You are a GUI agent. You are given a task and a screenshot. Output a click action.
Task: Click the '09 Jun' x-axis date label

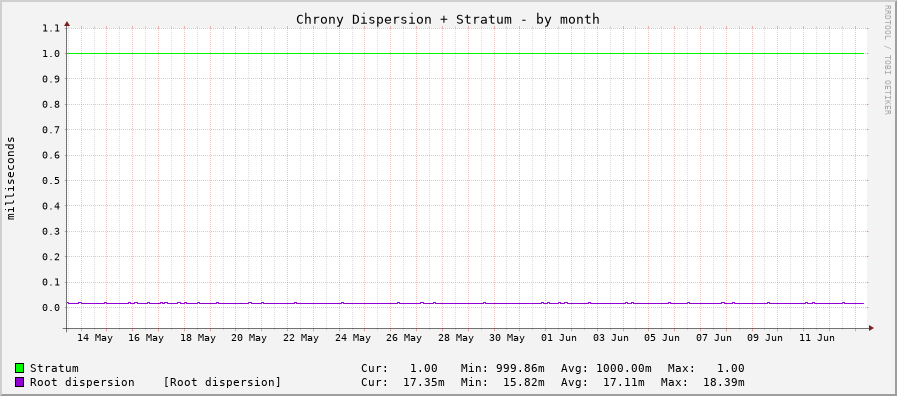point(765,338)
